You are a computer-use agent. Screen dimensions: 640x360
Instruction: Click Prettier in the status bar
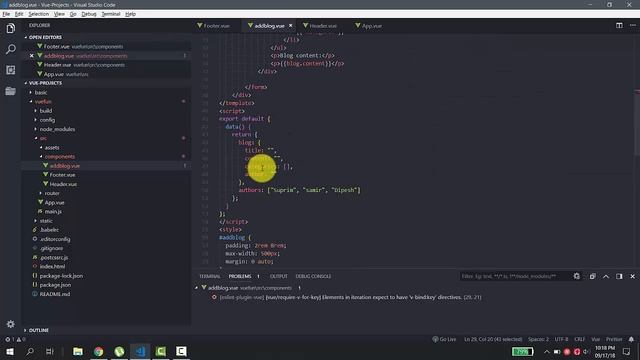point(614,339)
